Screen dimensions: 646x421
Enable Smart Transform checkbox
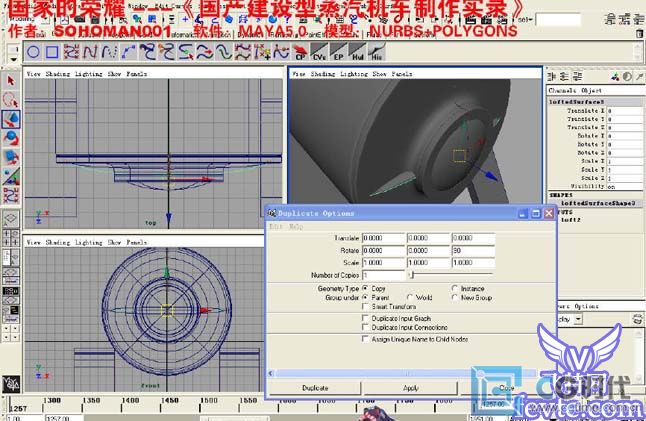(x=365, y=306)
